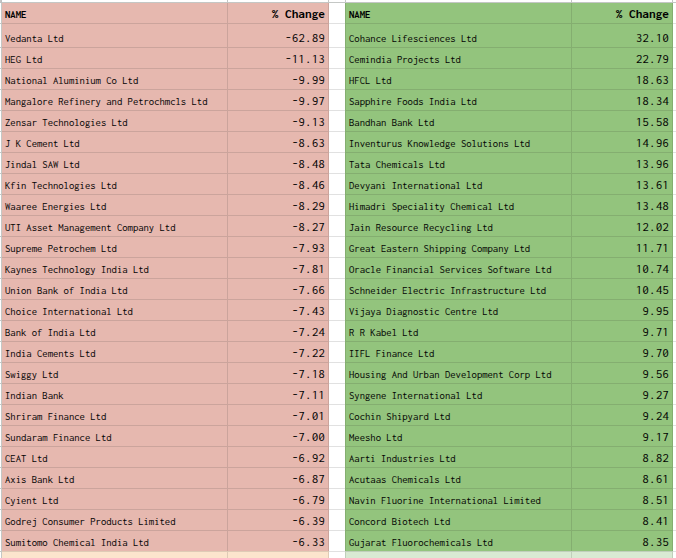
Task: Select the HEG Ltd cell
Action: [114, 59]
